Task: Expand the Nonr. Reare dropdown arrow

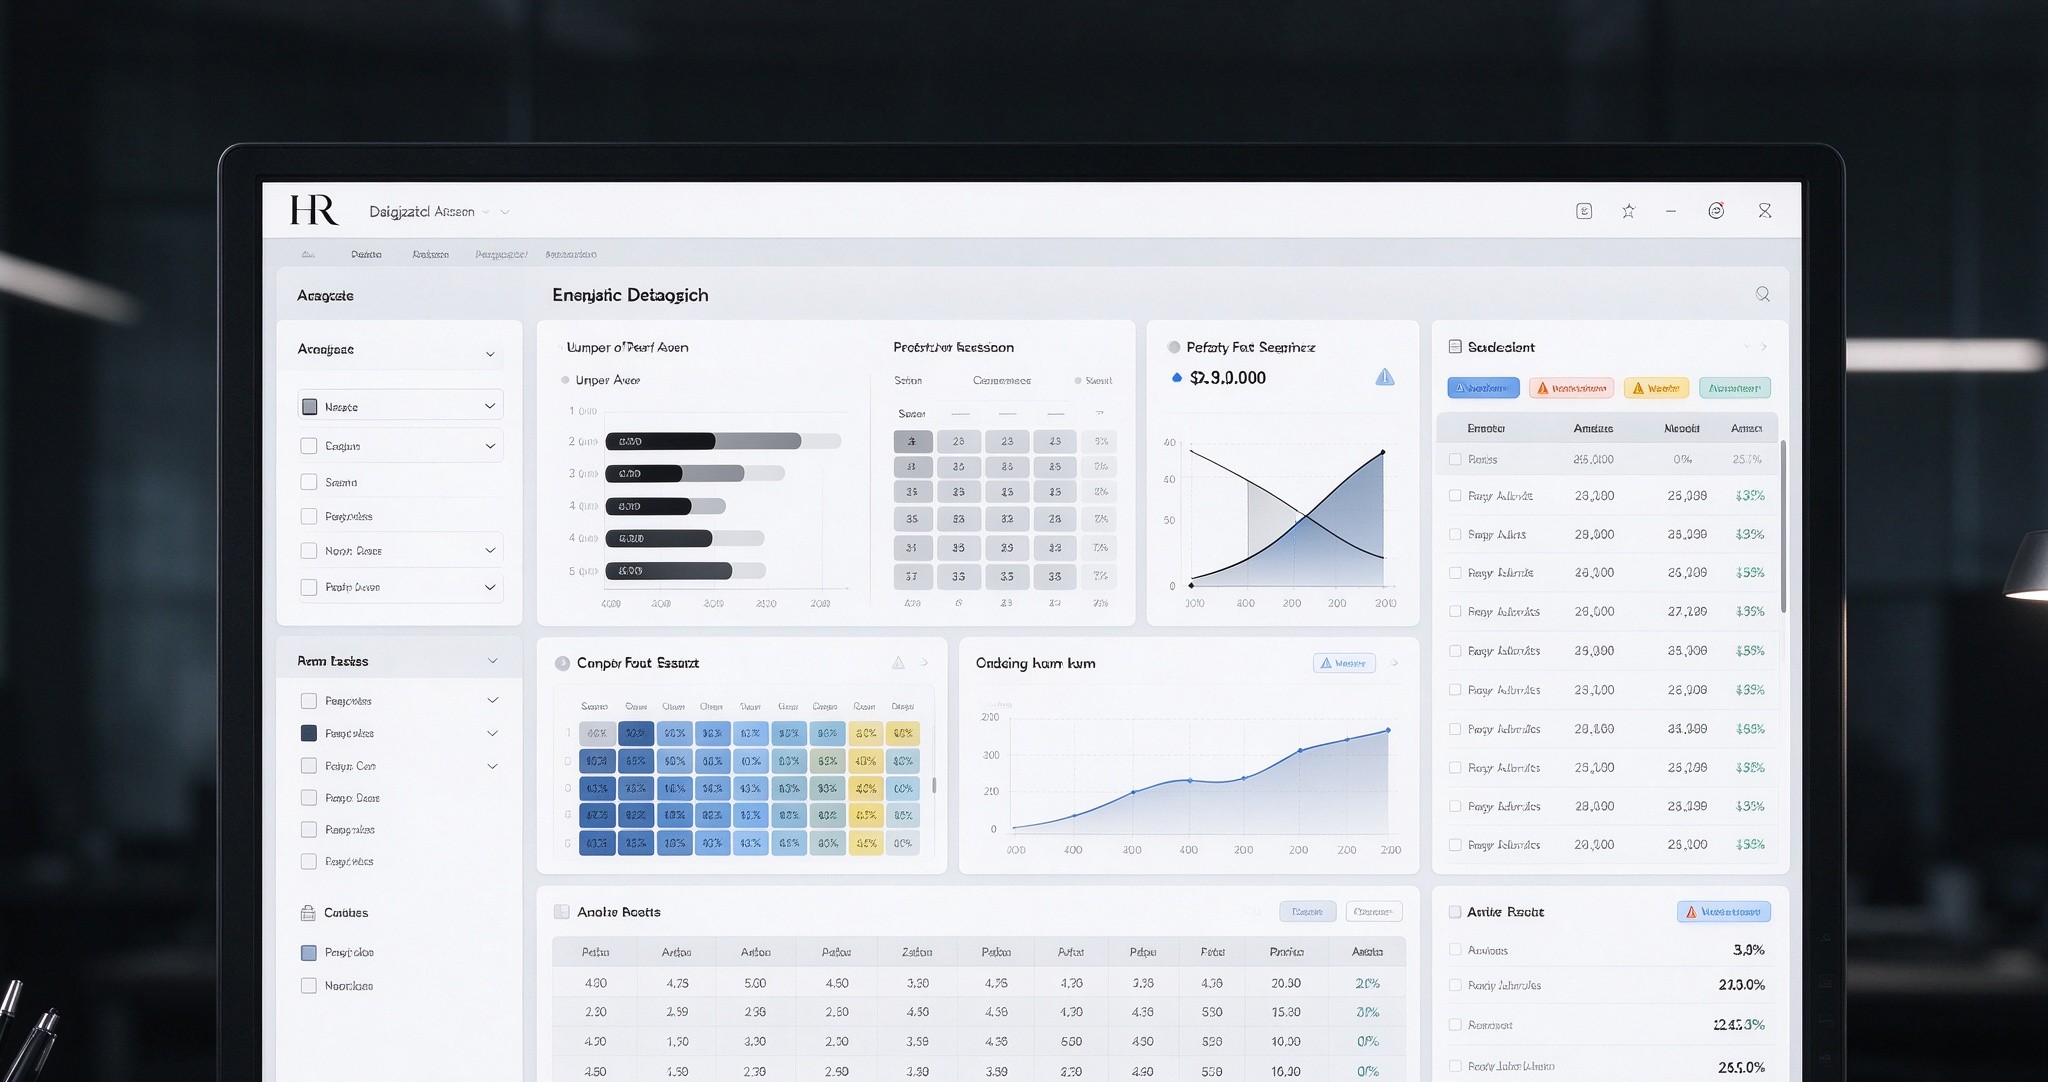Action: [x=490, y=550]
